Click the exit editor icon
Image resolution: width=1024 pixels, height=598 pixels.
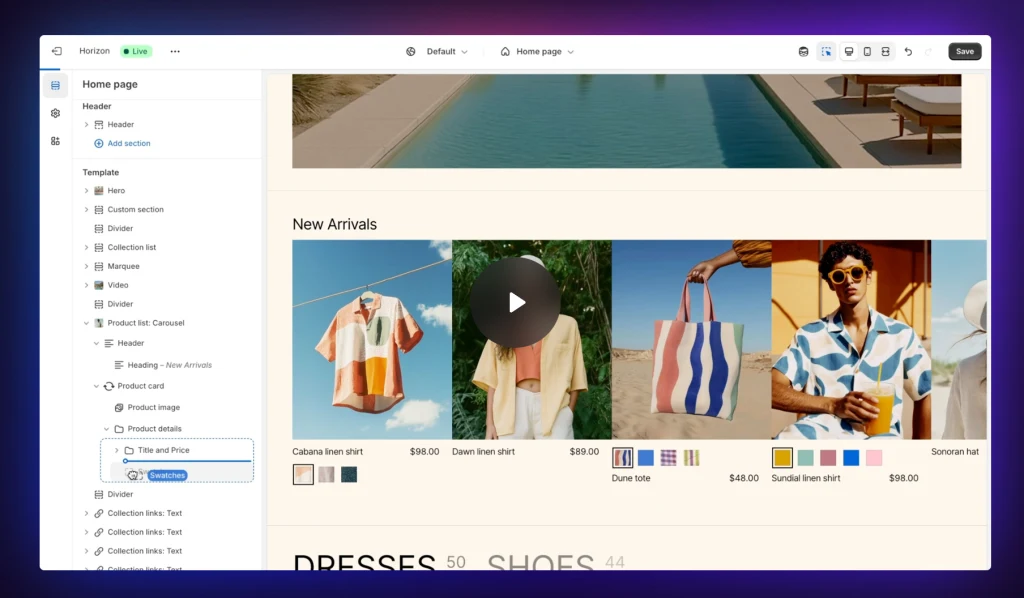tap(56, 51)
